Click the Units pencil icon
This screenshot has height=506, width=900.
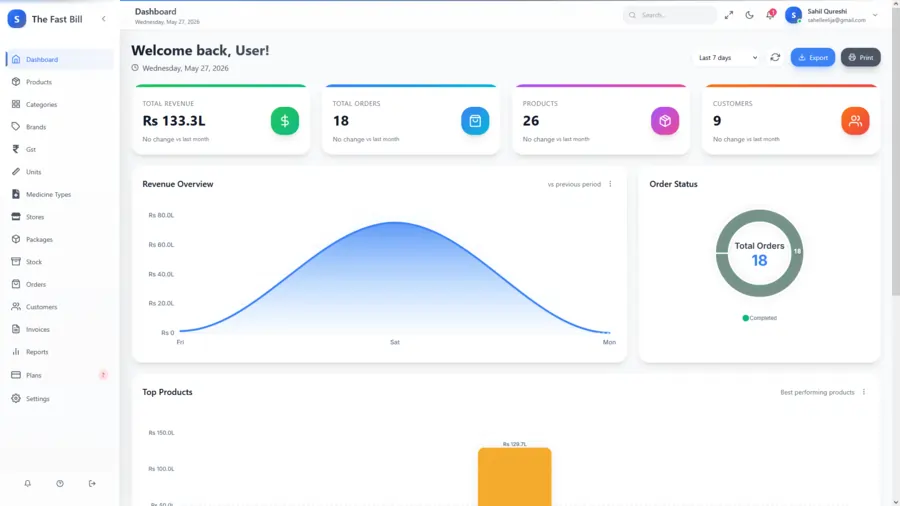point(15,172)
